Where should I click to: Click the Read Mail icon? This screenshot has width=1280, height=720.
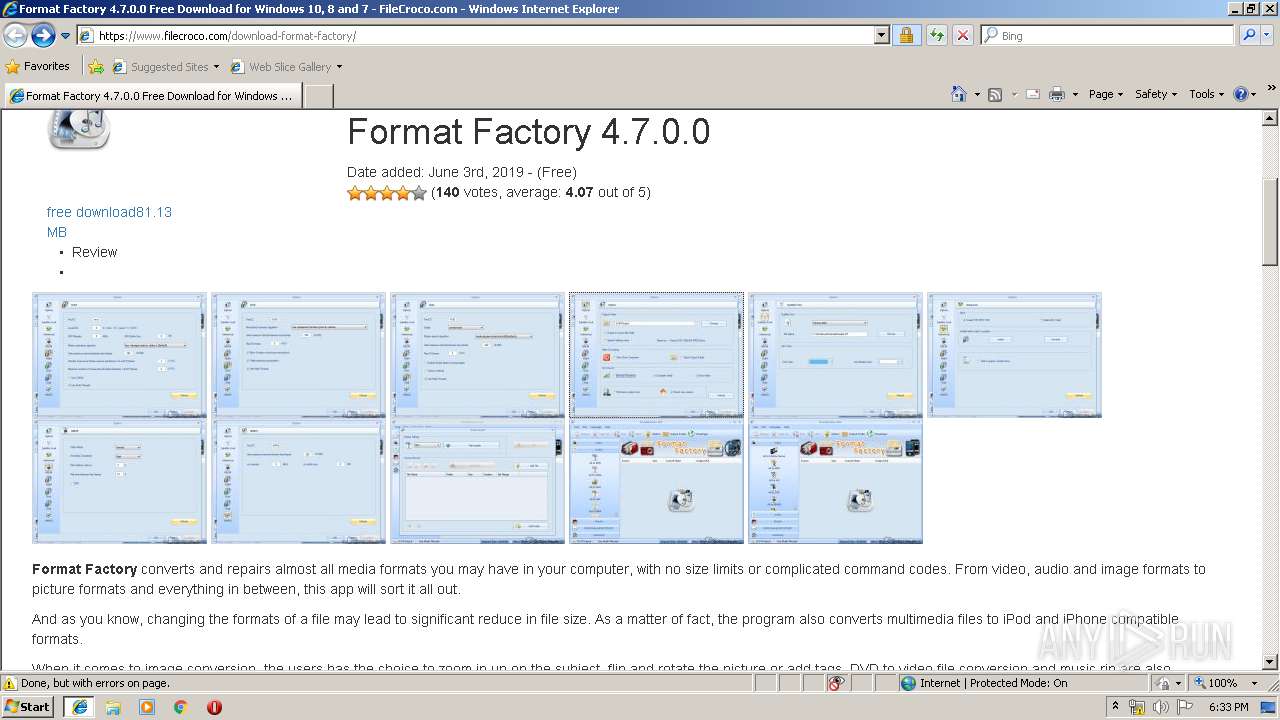[x=1032, y=94]
